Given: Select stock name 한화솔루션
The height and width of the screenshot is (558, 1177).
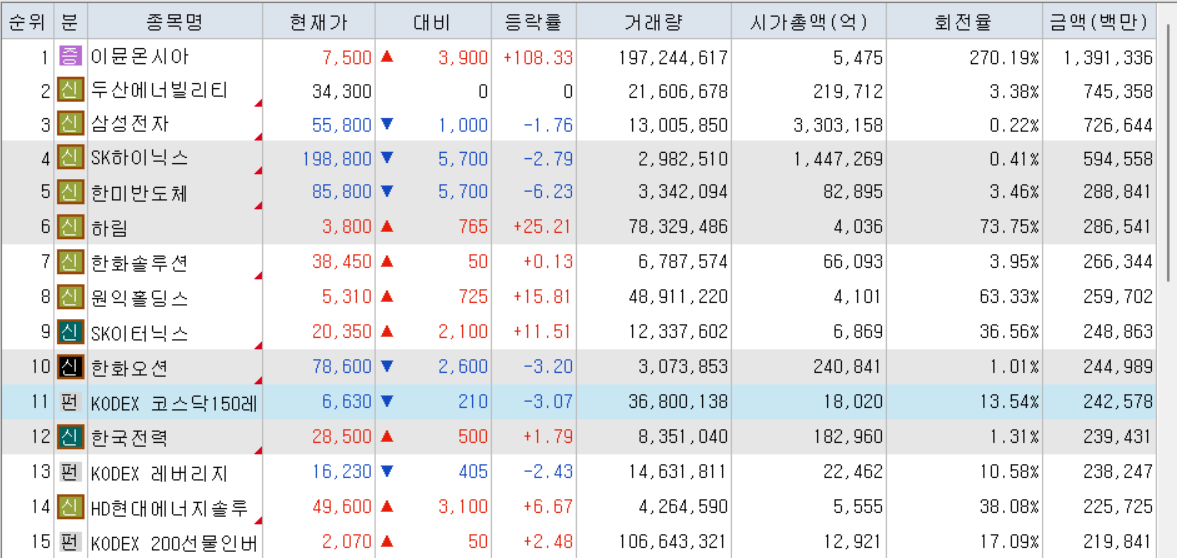Looking at the screenshot, I should pyautogui.click(x=139, y=263).
